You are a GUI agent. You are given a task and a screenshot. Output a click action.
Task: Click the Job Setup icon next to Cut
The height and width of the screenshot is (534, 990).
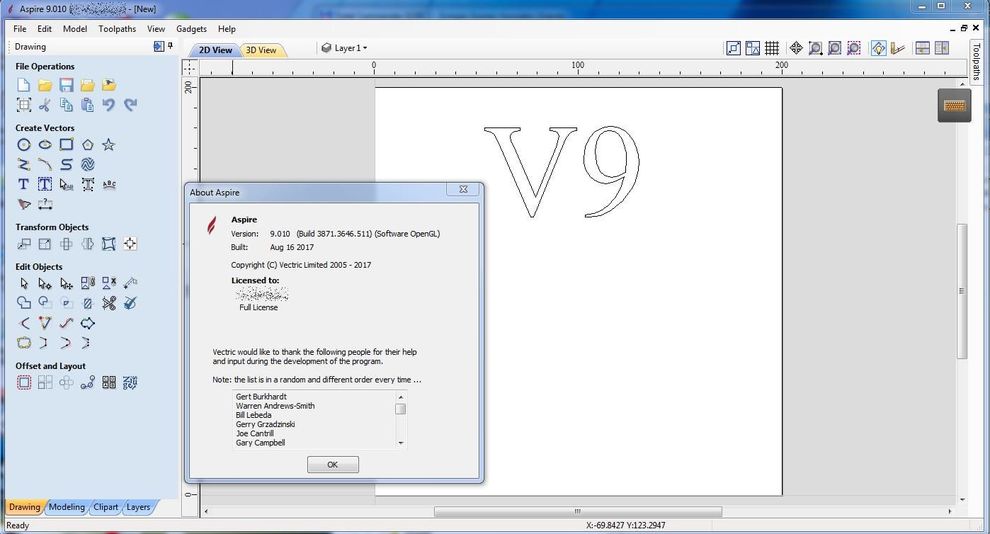pos(23,105)
